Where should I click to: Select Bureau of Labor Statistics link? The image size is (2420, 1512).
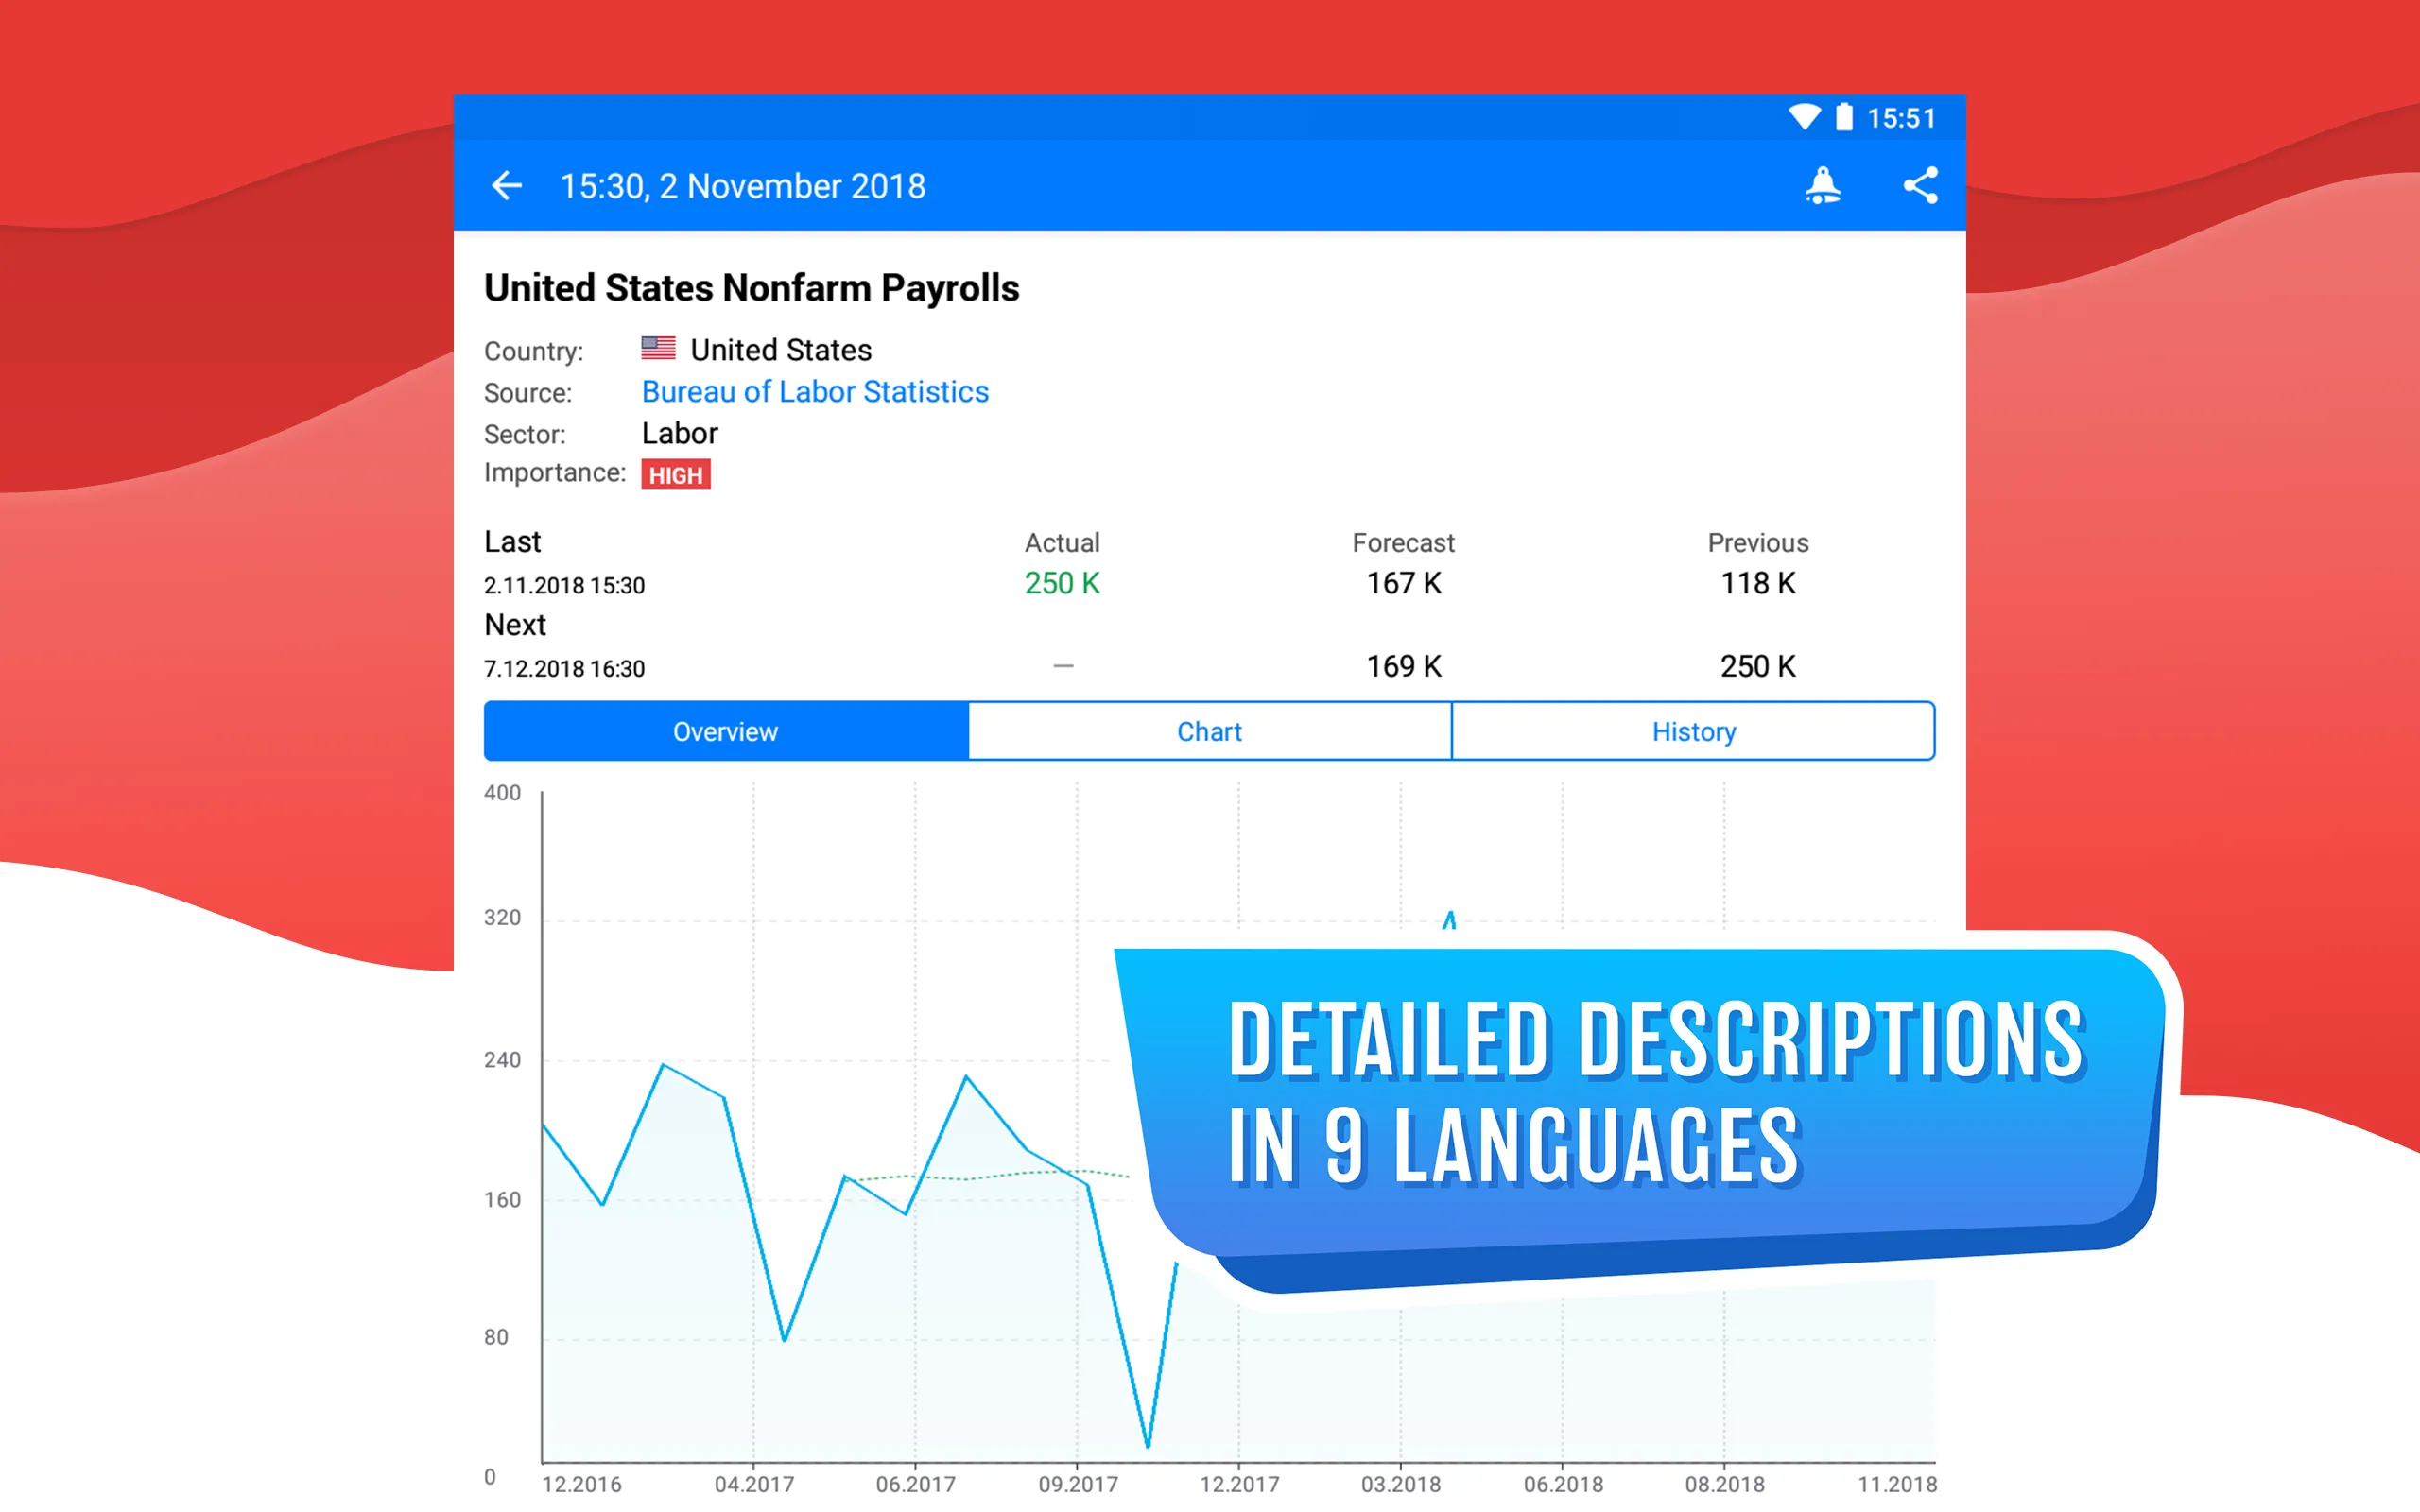point(814,390)
